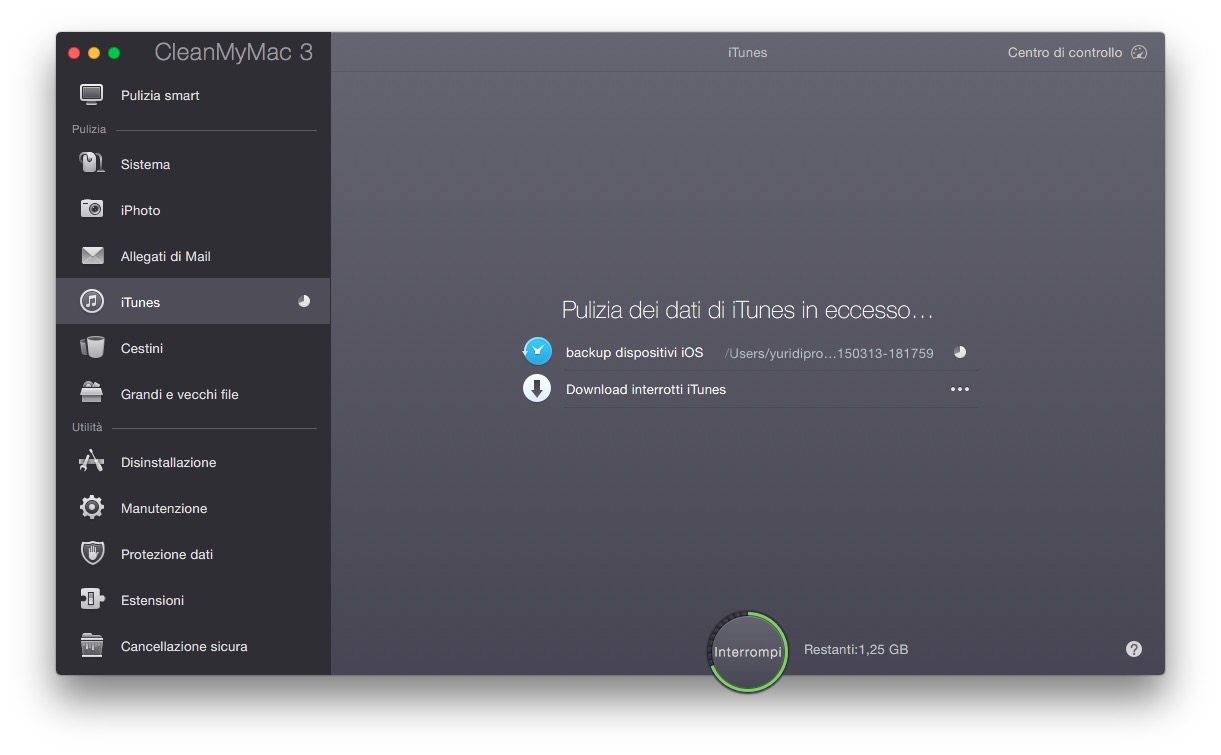1221x755 pixels.
Task: Click the Pulizia dei dati di iTunes heading
Action: pos(748,310)
